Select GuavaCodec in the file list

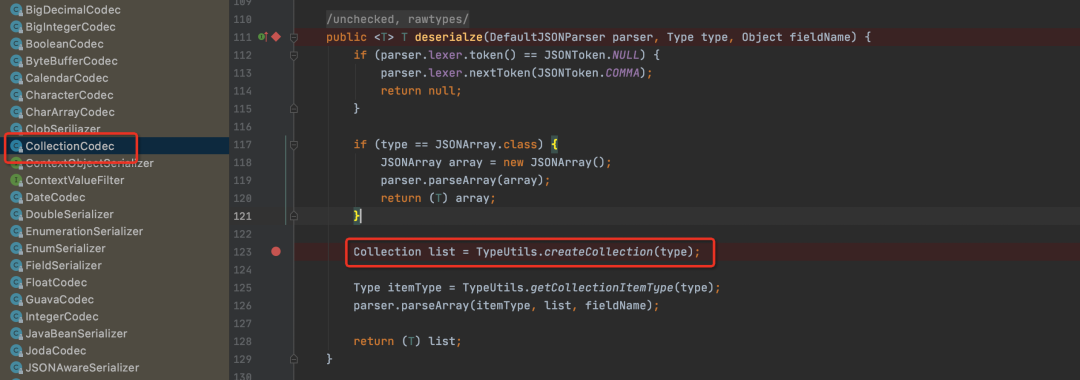[59, 299]
